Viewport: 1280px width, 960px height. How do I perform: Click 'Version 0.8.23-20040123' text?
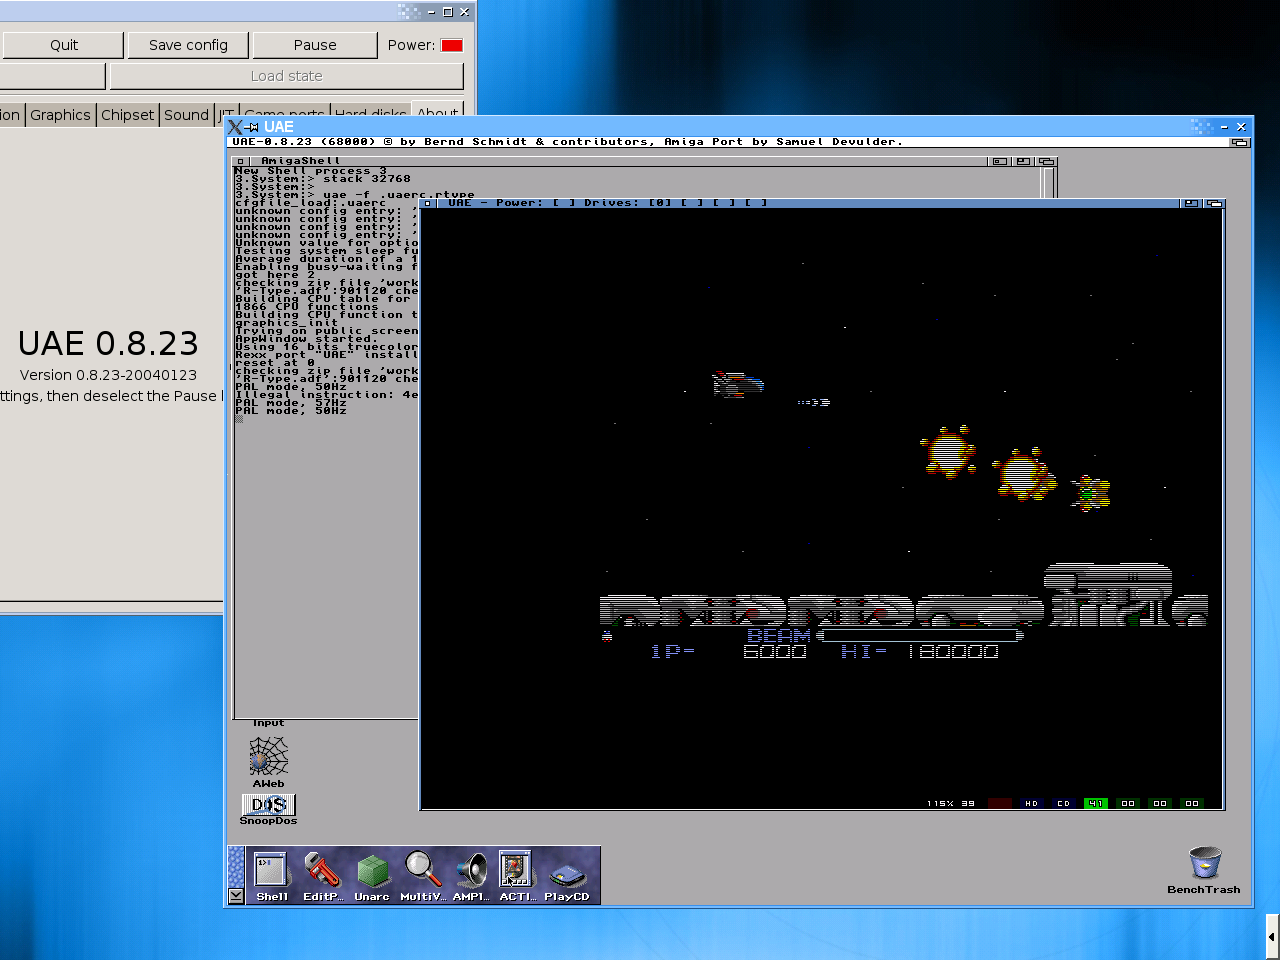coord(108,375)
